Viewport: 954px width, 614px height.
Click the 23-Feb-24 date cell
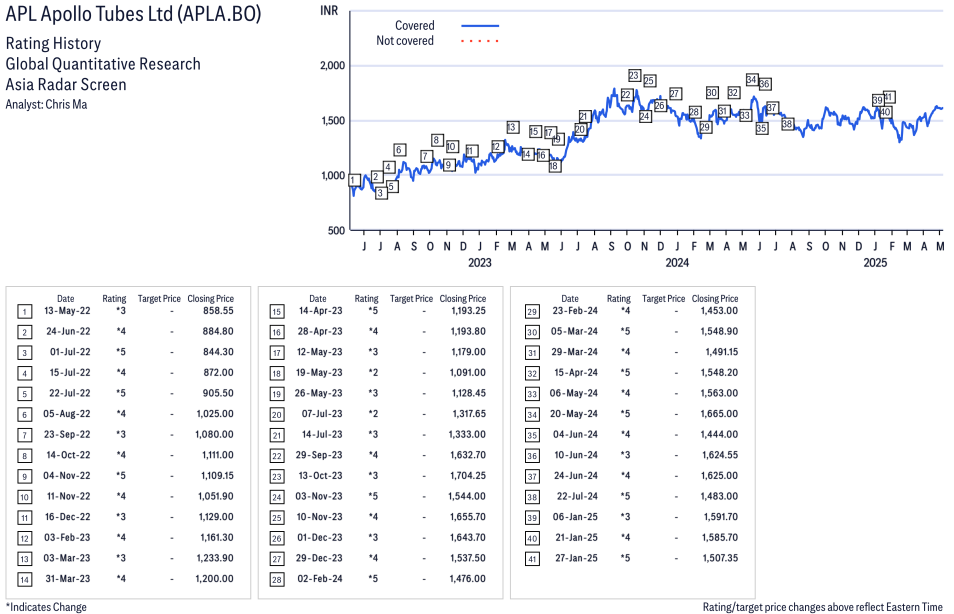[575, 311]
